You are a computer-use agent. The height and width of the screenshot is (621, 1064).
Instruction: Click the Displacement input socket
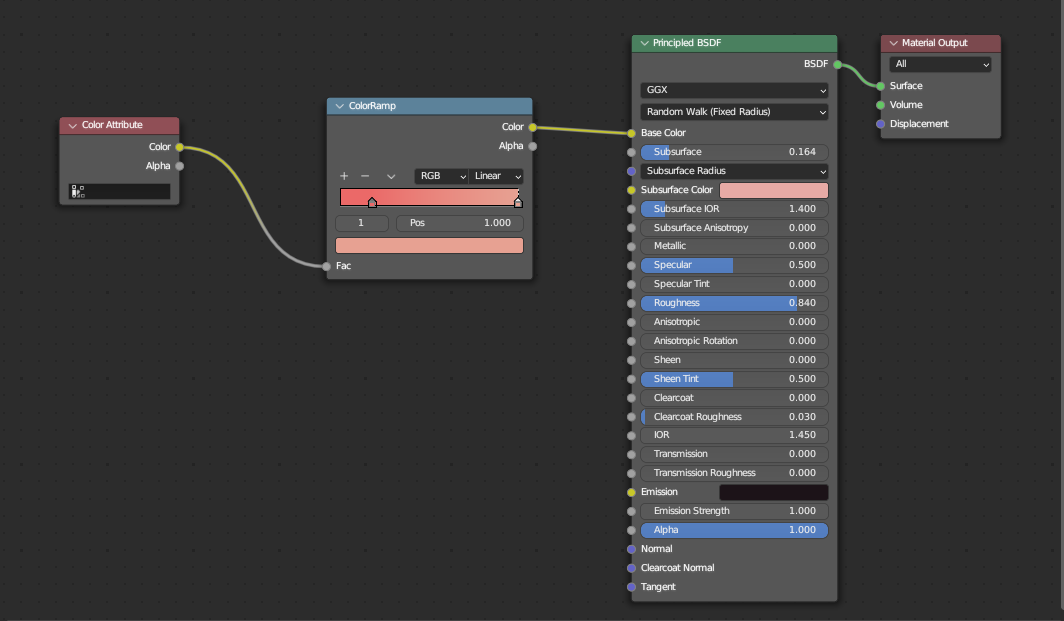tap(880, 124)
